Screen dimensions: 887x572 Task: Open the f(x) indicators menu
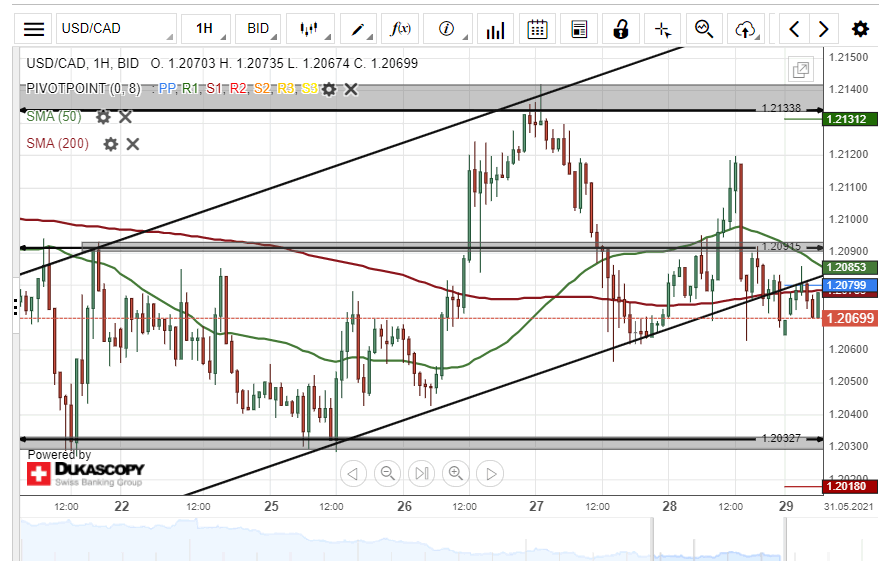coord(402,29)
